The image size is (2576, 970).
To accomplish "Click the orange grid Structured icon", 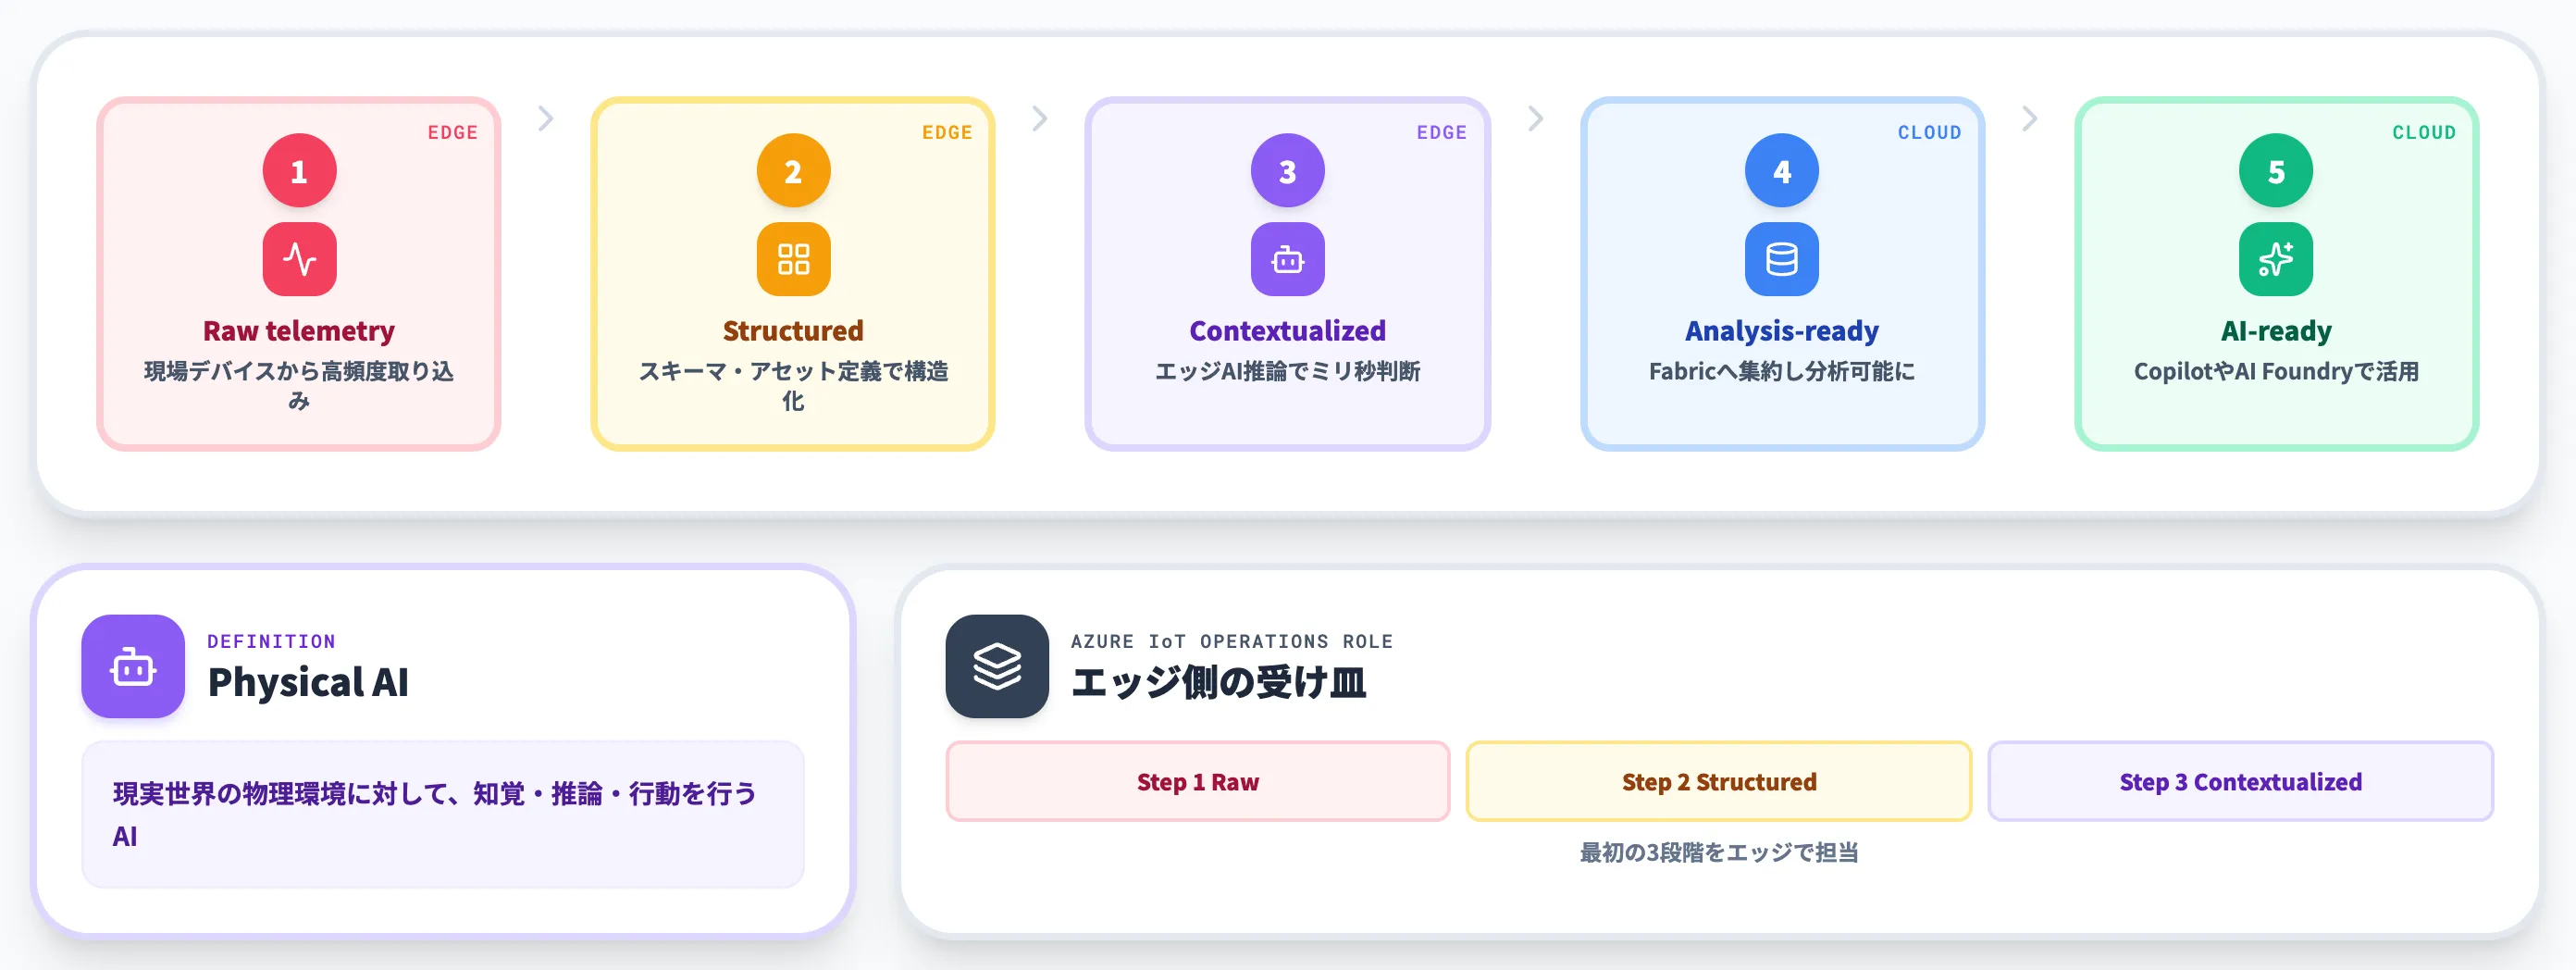I will point(793,259).
